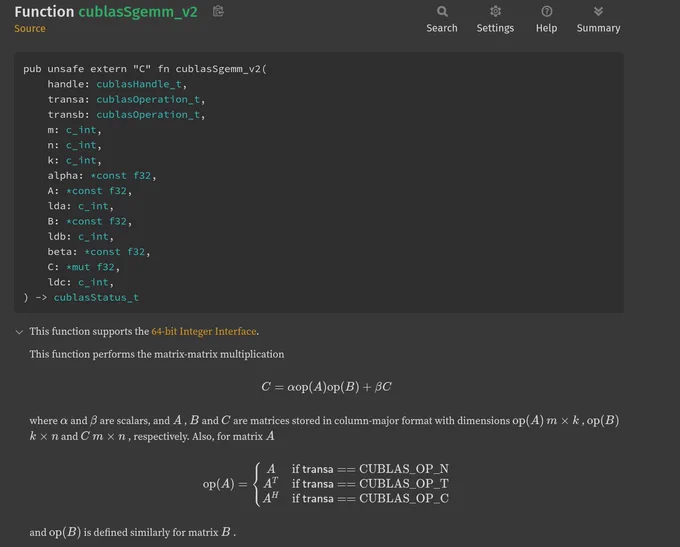Image resolution: width=680 pixels, height=547 pixels.
Task: Click the 'Function' heading word
Action: point(44,12)
